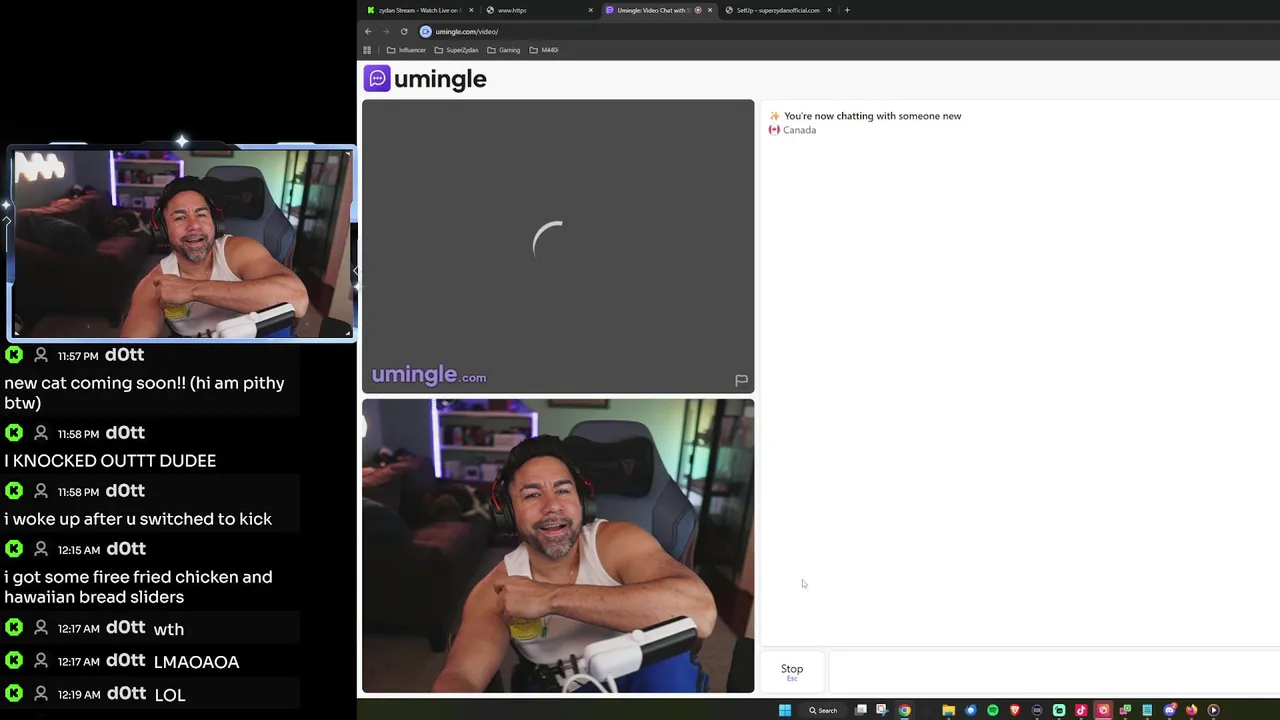Open taskbar Search

[823, 710]
